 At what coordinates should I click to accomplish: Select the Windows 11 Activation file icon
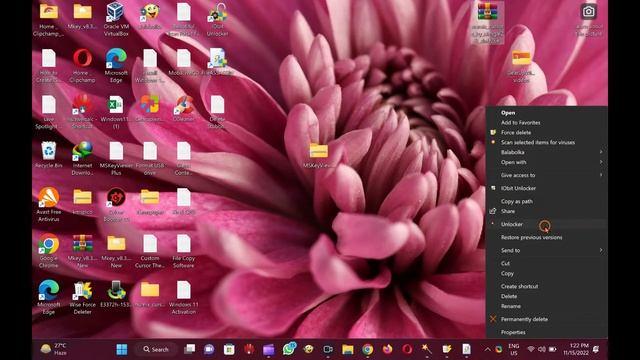184,297
